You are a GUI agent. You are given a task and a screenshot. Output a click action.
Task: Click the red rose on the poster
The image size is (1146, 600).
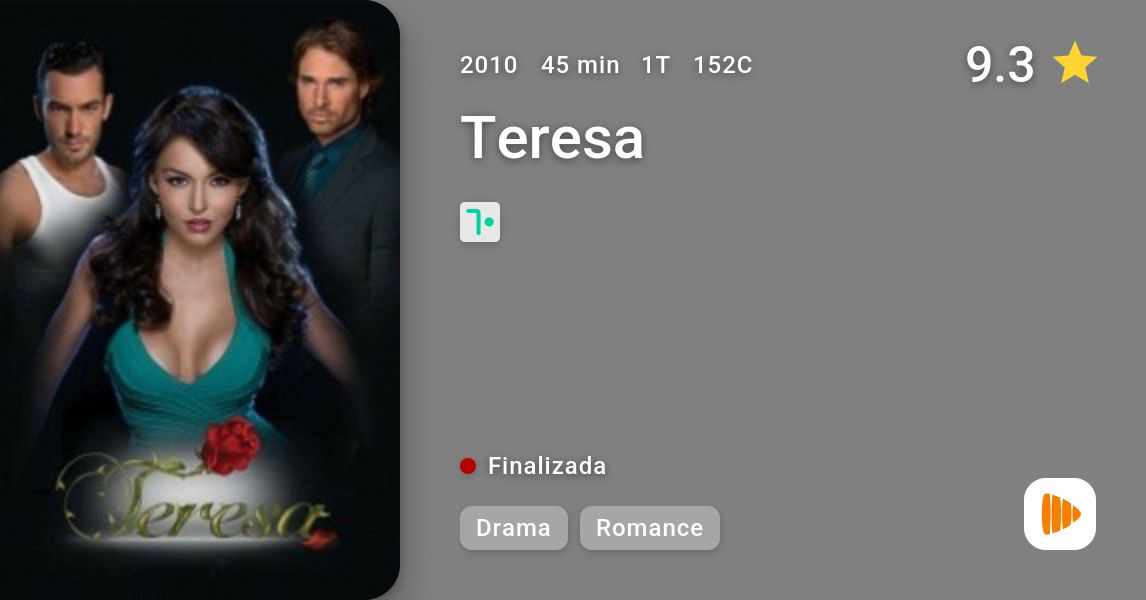point(229,445)
